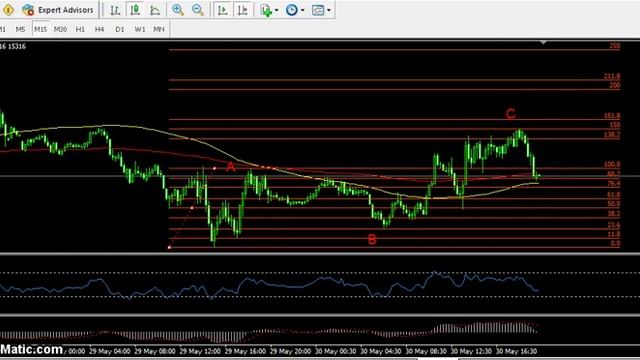
Task: Click the red wave label B
Action: point(371,240)
